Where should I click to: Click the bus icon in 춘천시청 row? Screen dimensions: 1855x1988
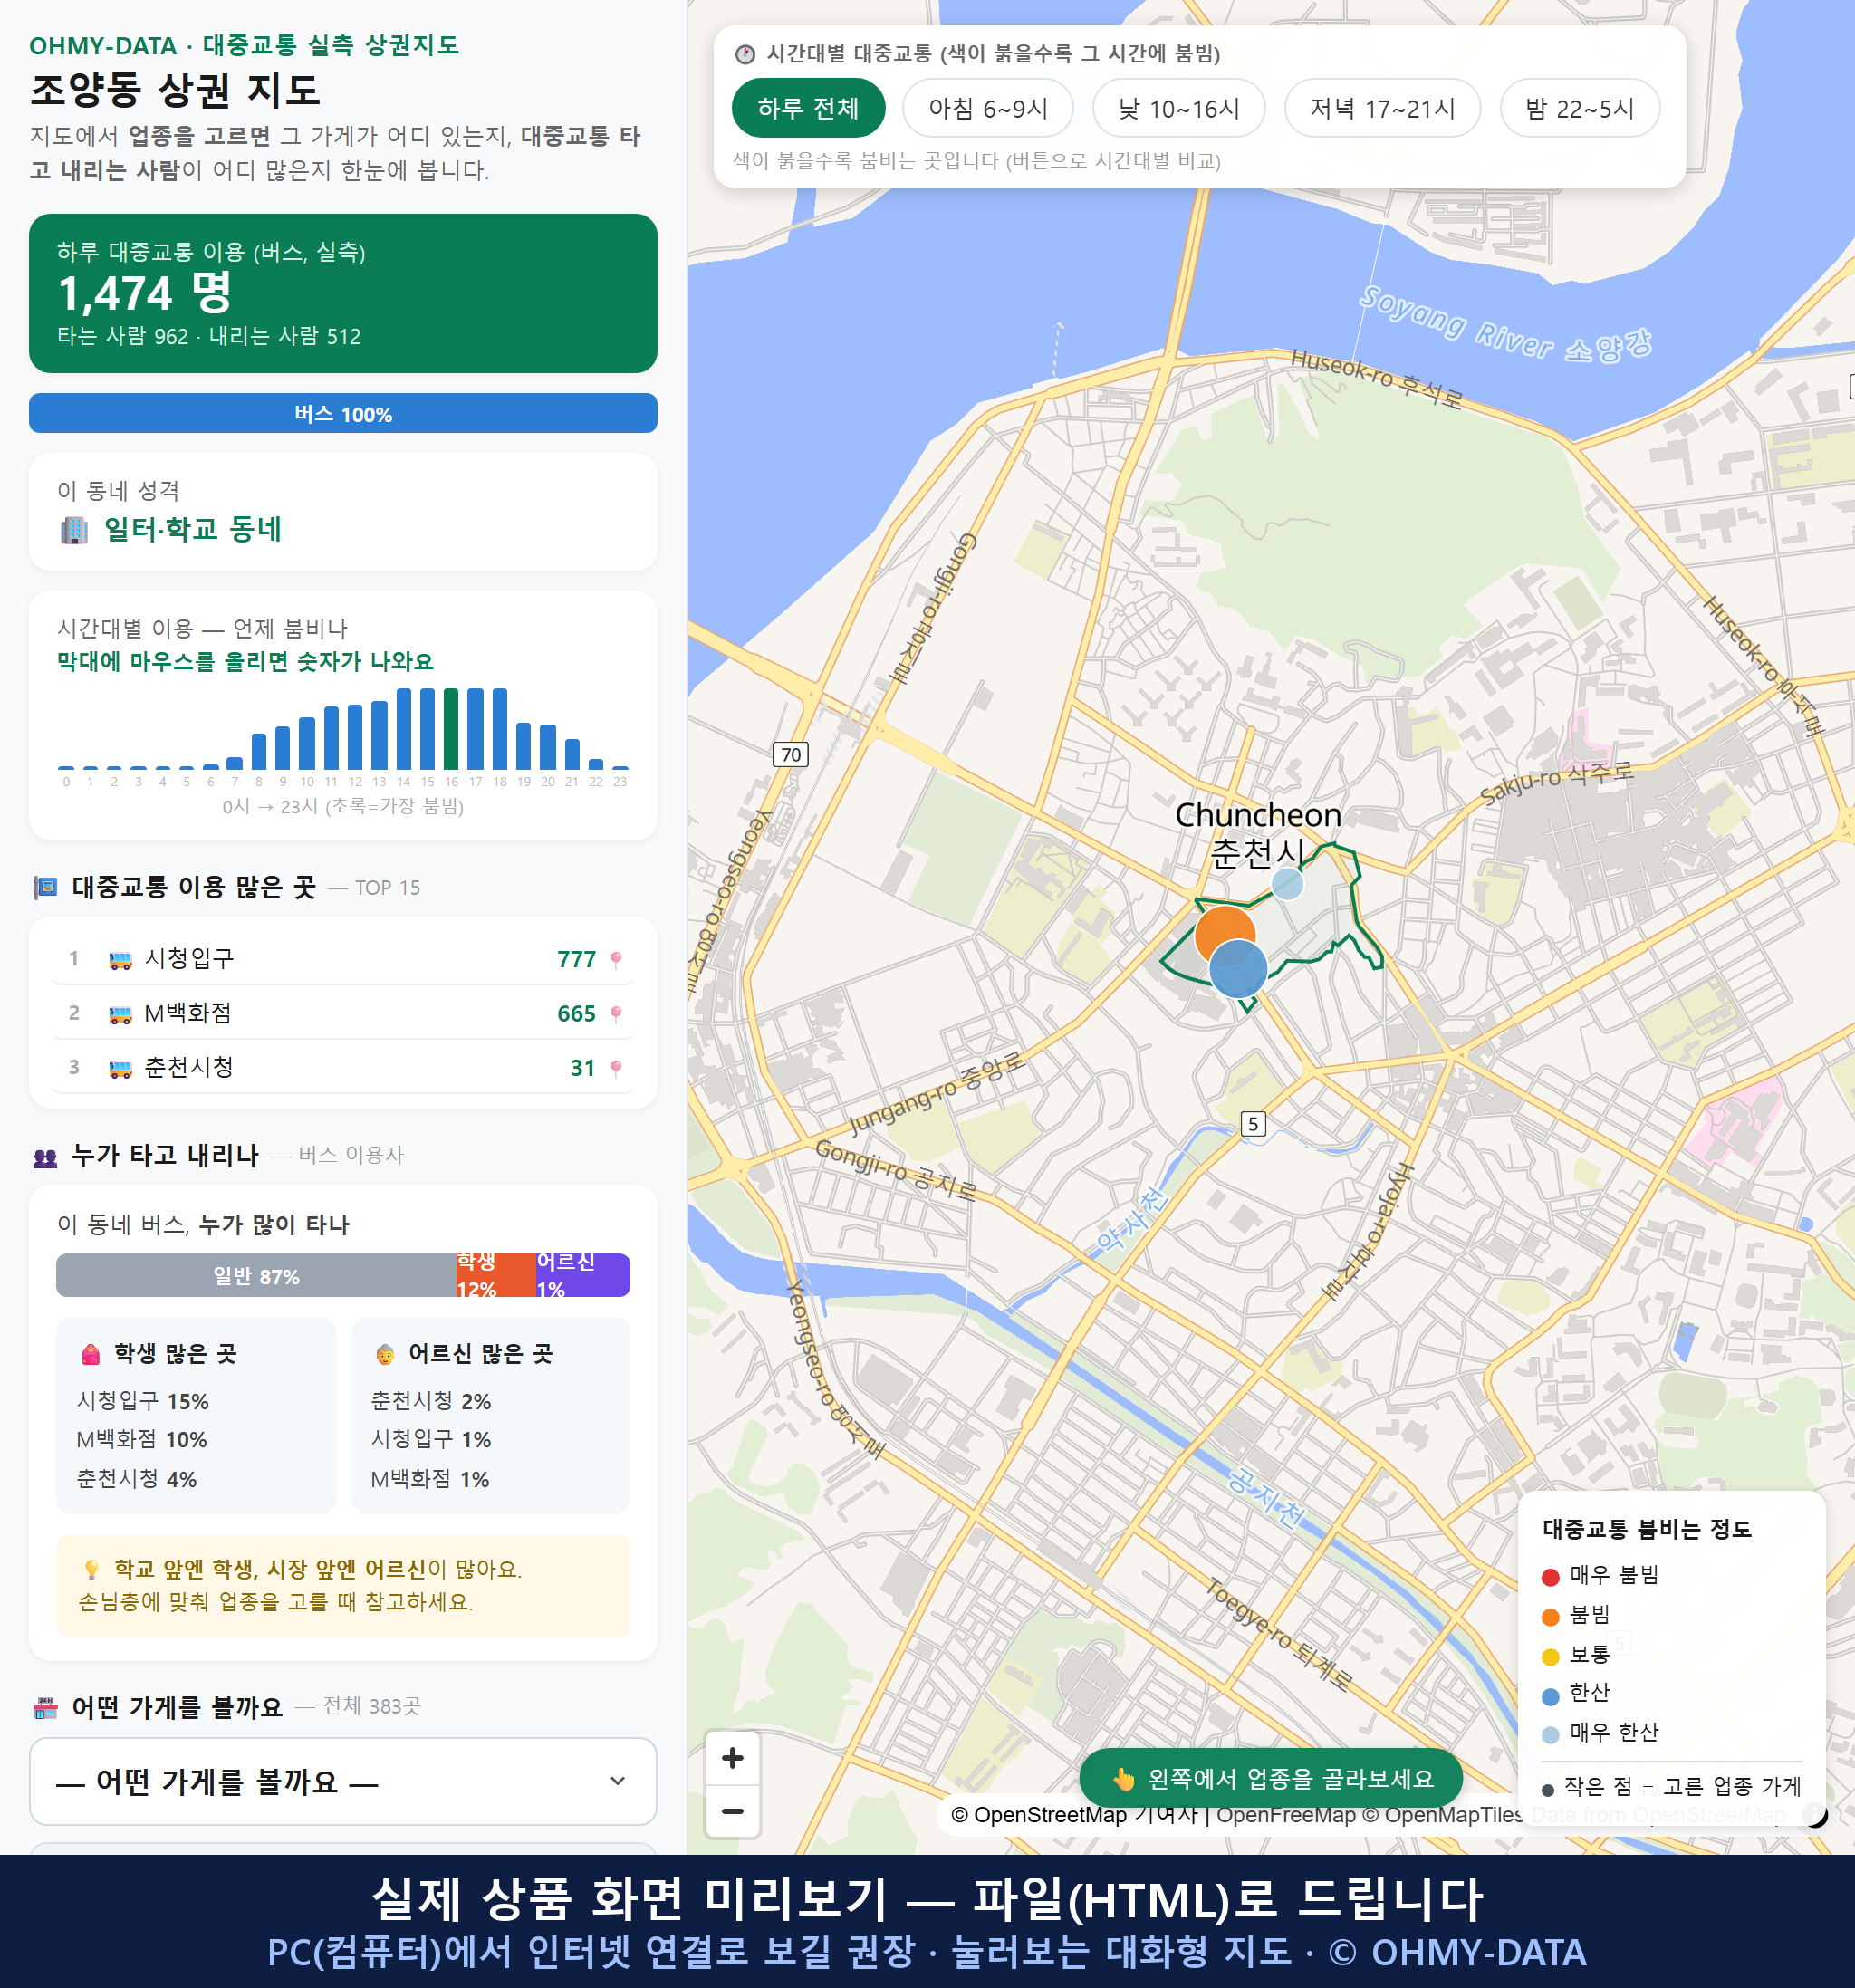click(x=120, y=1068)
